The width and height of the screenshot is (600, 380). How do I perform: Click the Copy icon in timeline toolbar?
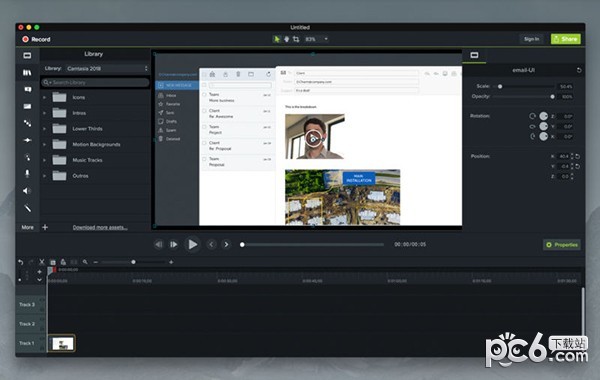click(53, 262)
